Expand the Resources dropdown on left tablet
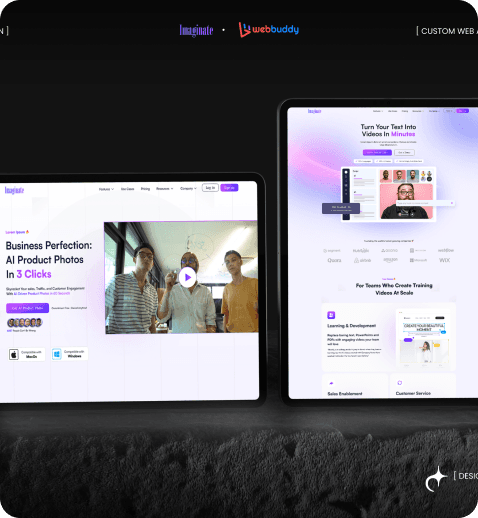The image size is (478, 518). click(165, 189)
